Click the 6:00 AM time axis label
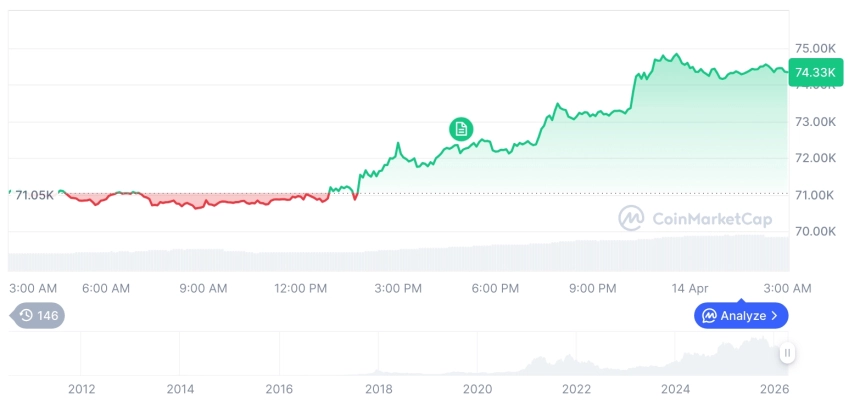 pyautogui.click(x=106, y=288)
